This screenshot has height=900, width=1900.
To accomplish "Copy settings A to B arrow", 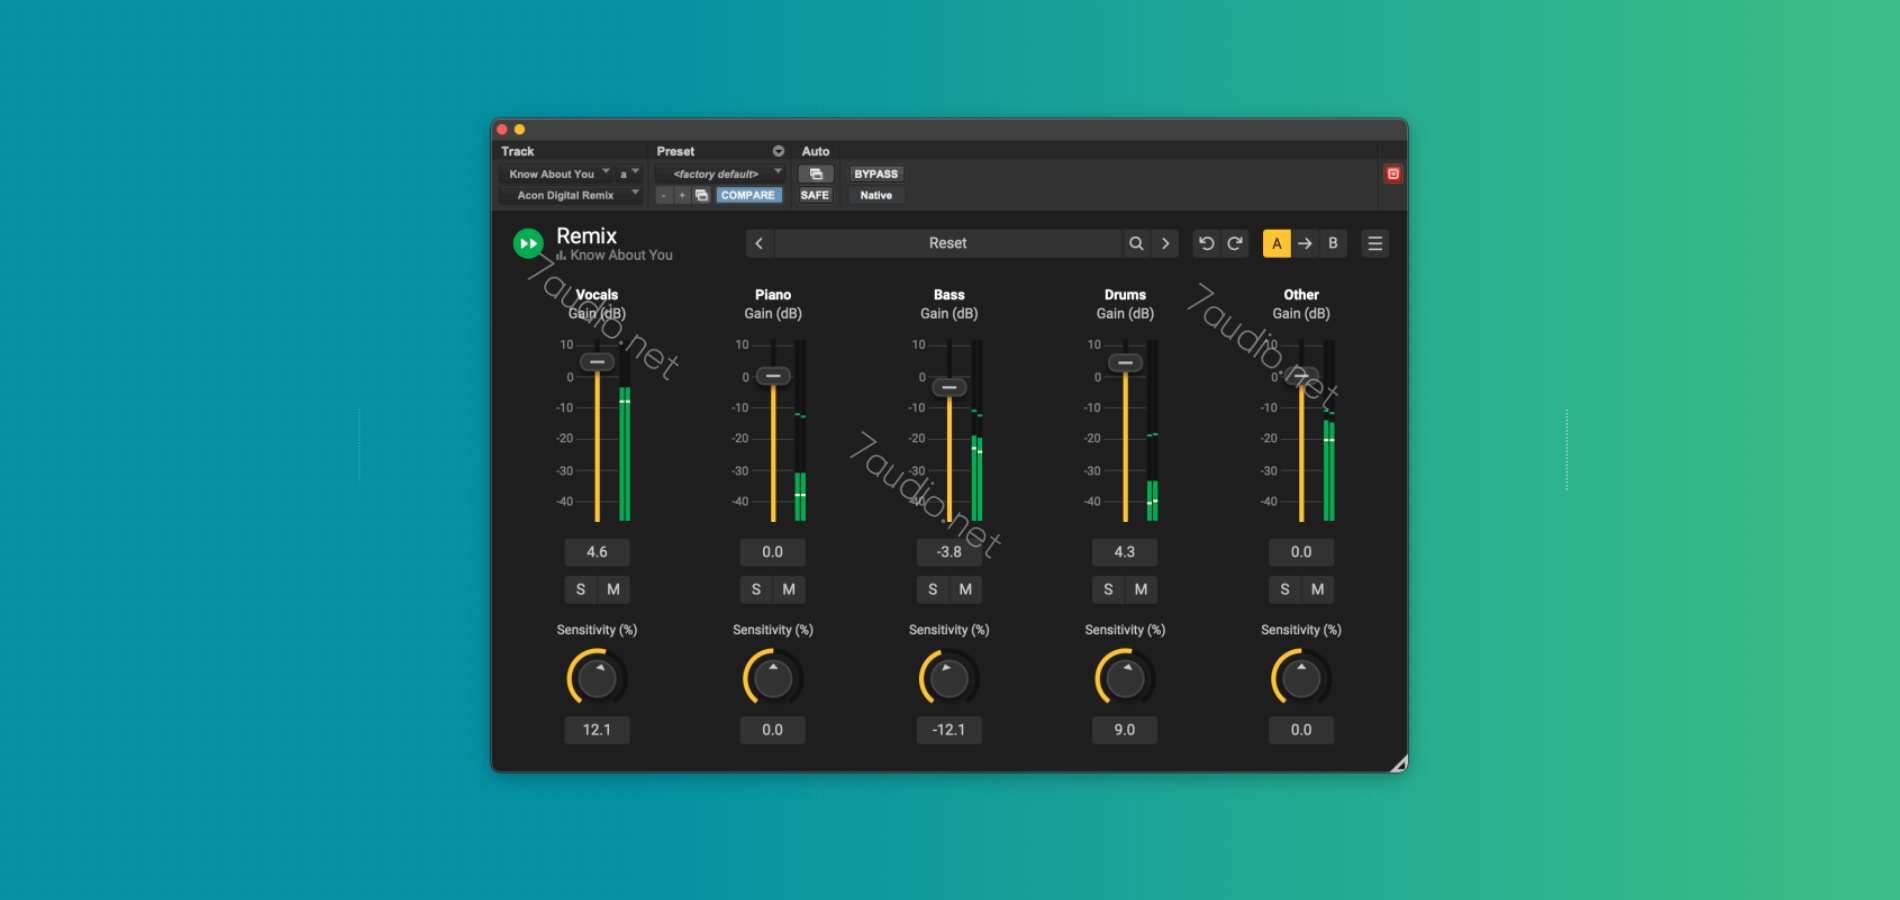I will (1305, 243).
